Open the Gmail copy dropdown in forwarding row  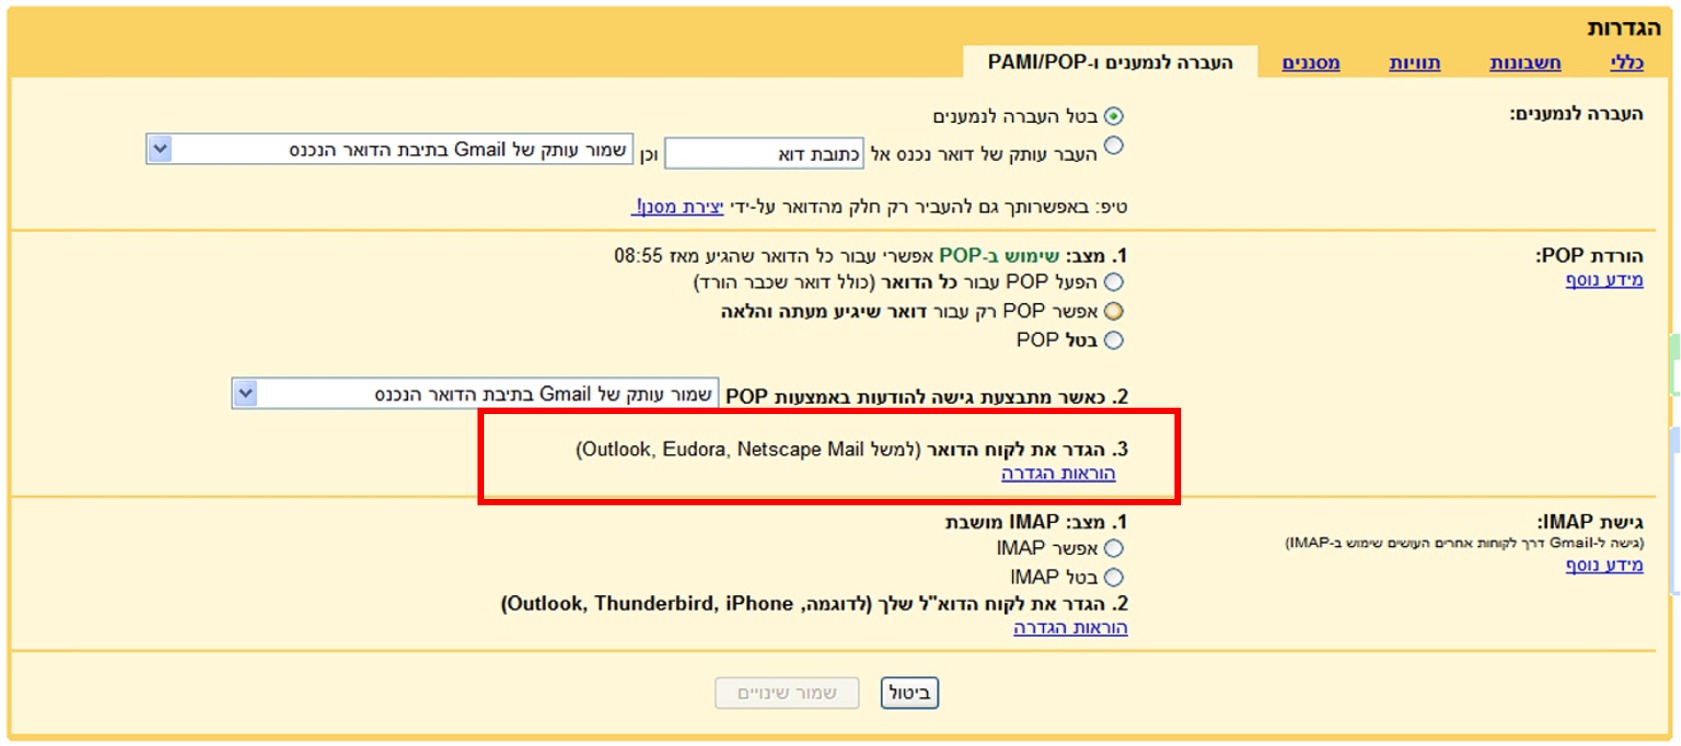[x=390, y=149]
